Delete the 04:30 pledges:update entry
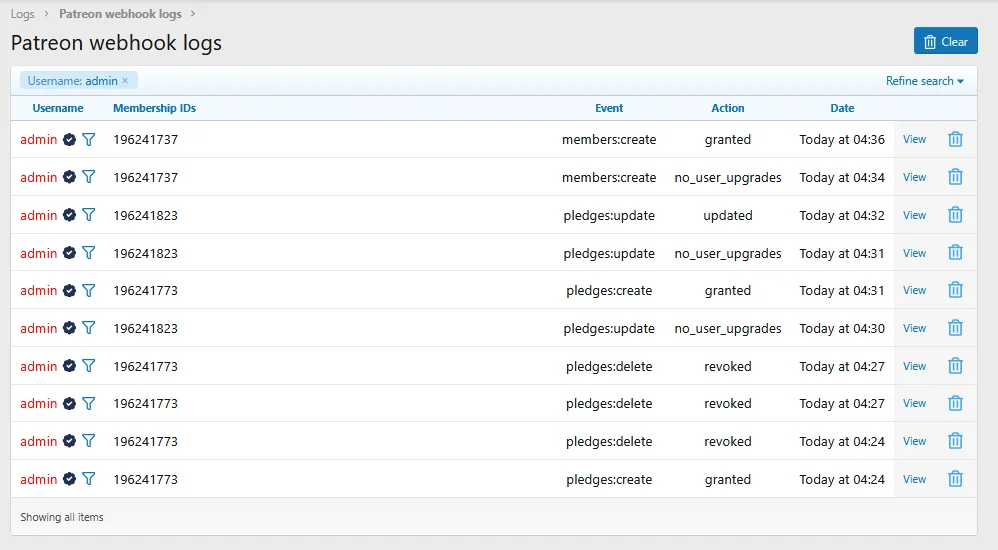This screenshot has width=998, height=550. pyautogui.click(x=955, y=328)
